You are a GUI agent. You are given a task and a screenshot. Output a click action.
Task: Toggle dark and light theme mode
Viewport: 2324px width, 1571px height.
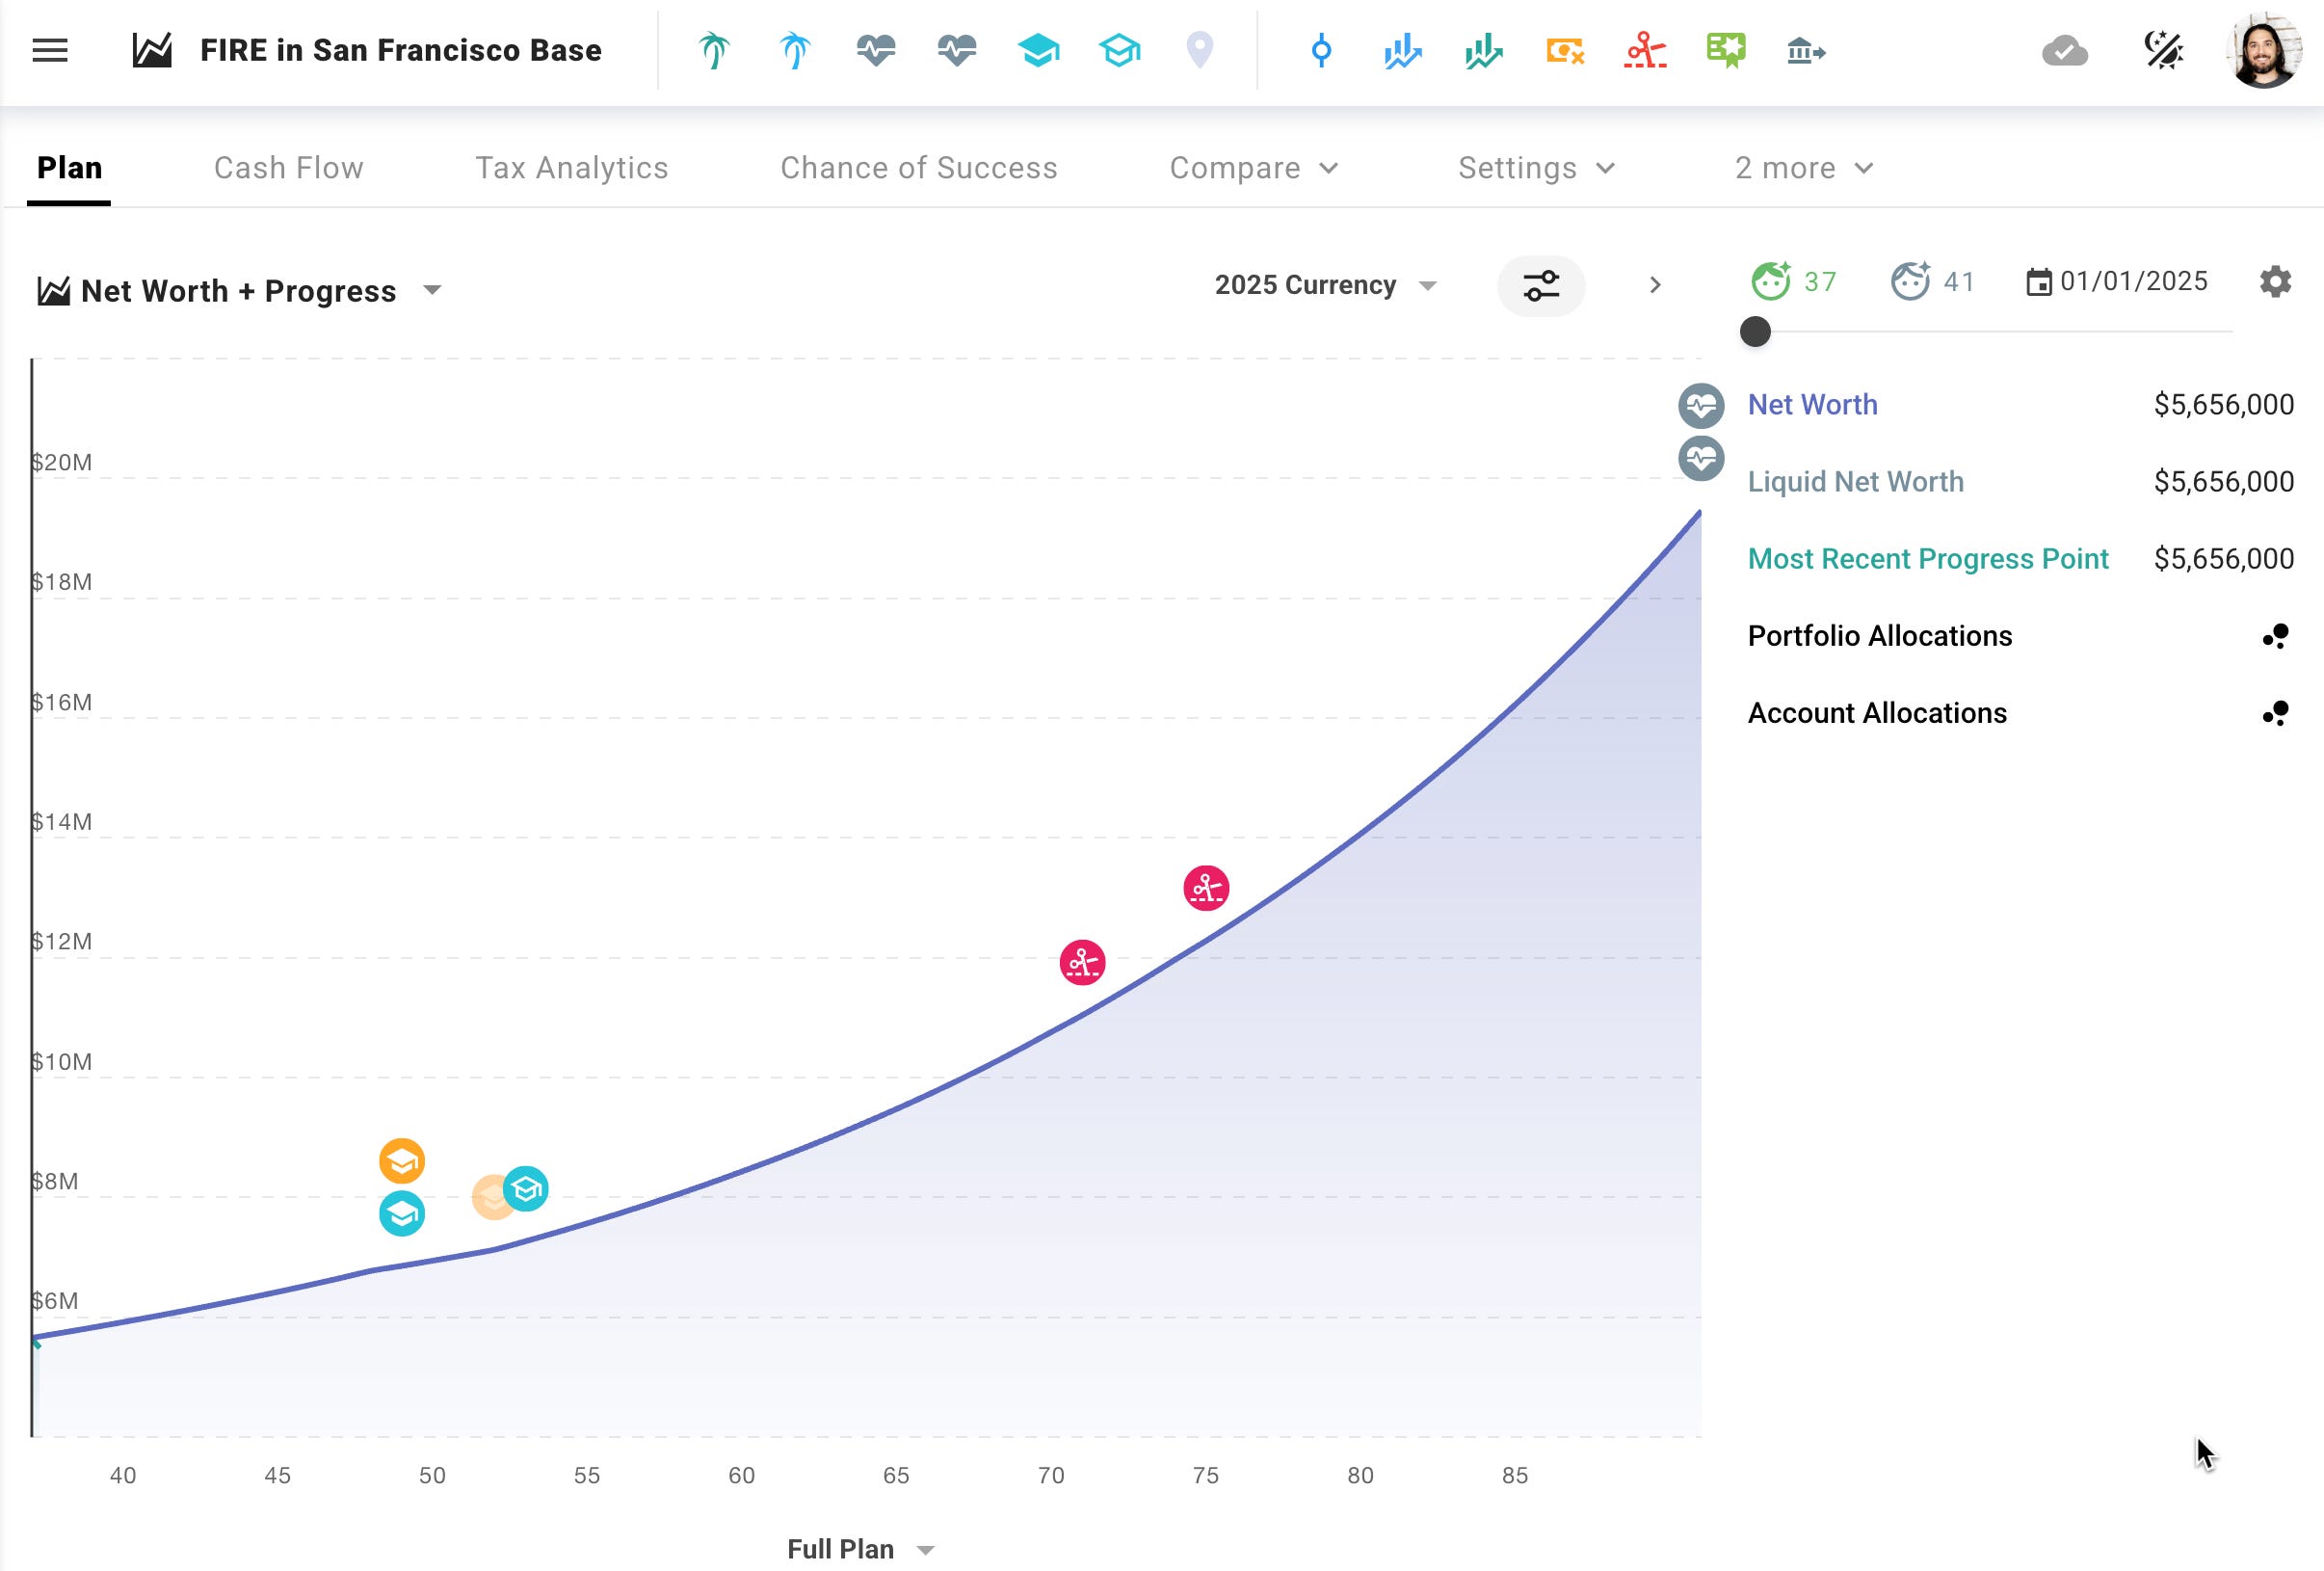click(2163, 50)
